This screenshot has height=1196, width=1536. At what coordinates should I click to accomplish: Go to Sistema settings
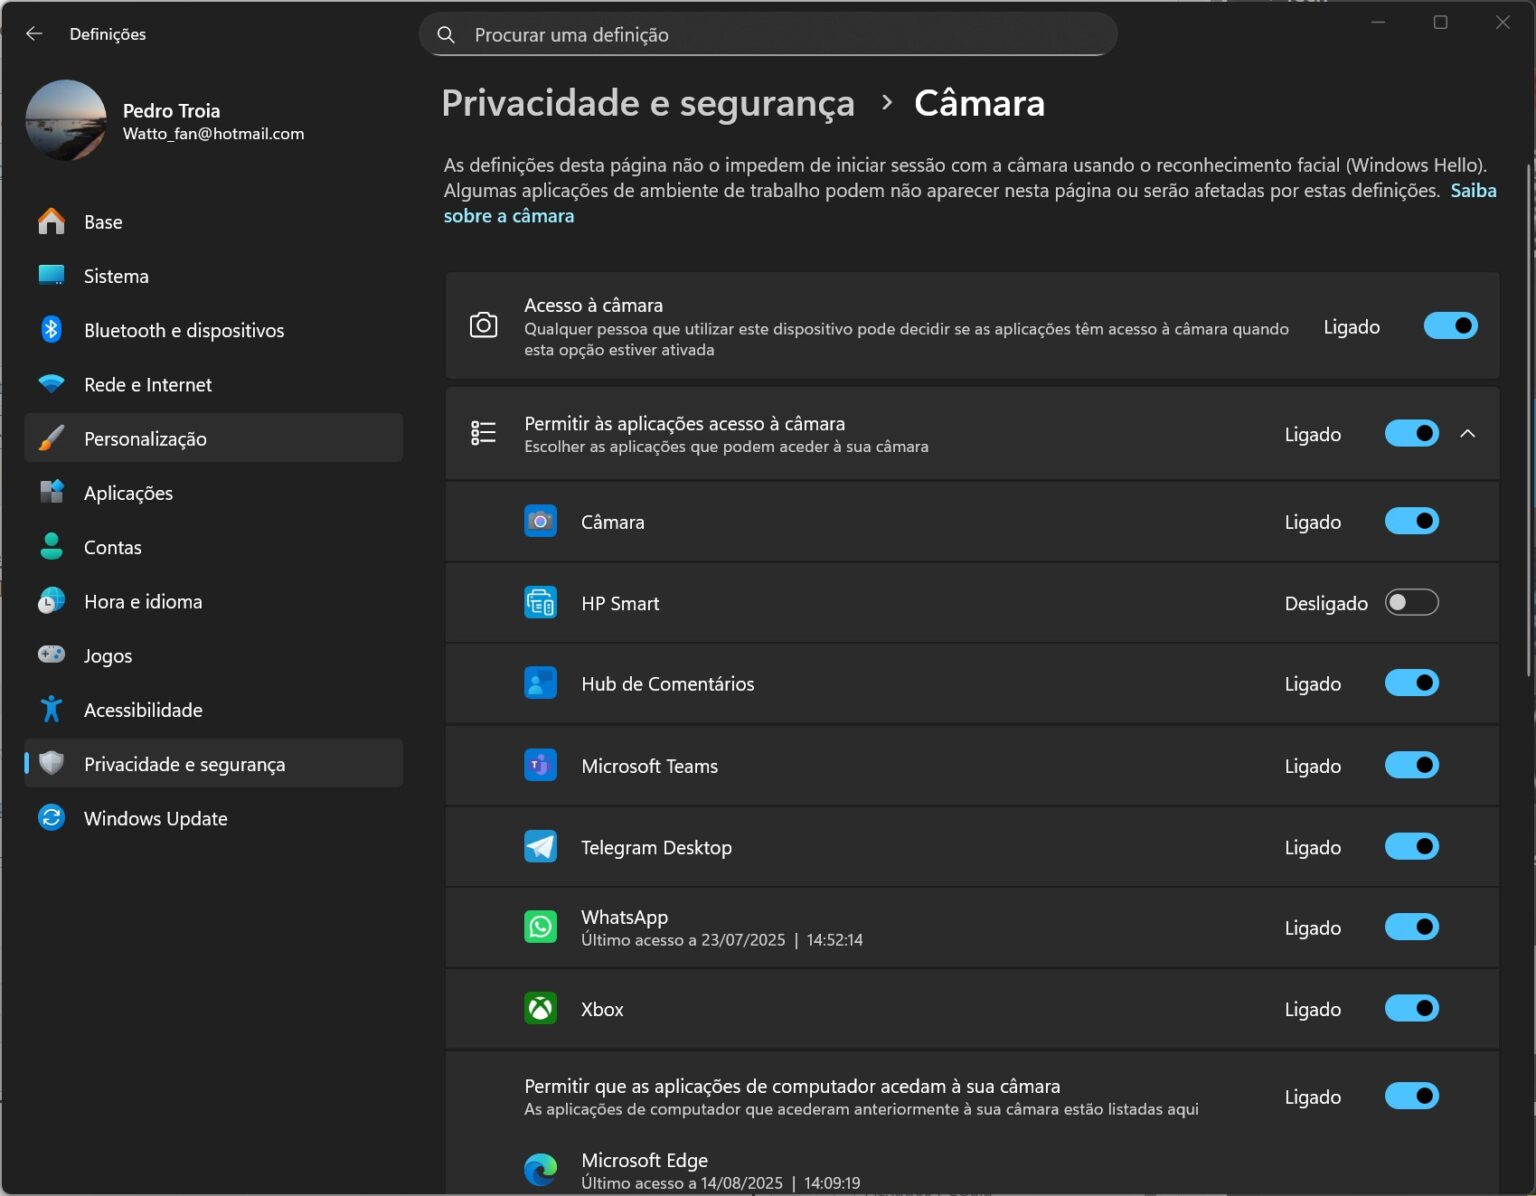pyautogui.click(x=214, y=276)
